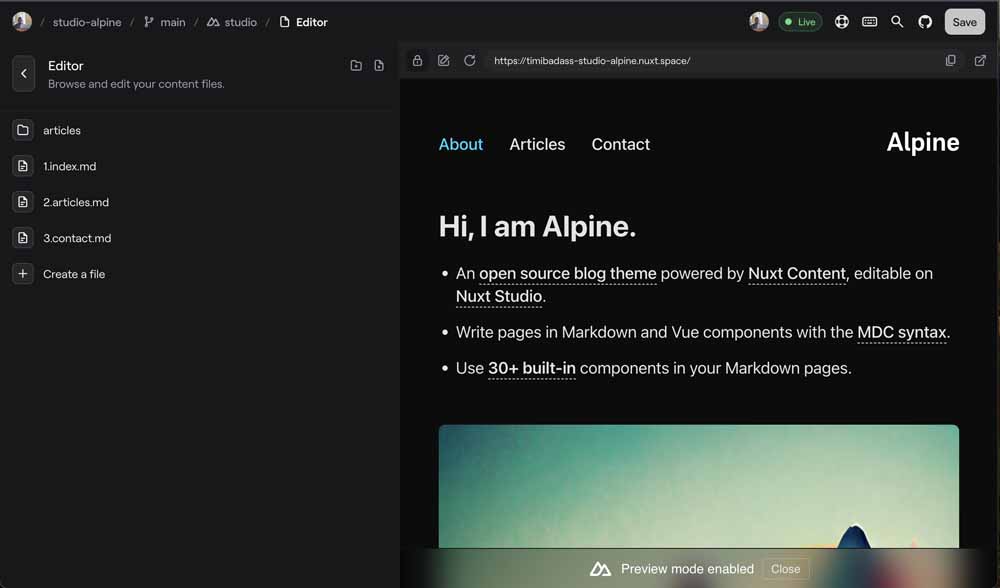Create a new folder from the Editor panel header
The height and width of the screenshot is (588, 1000).
point(356,65)
